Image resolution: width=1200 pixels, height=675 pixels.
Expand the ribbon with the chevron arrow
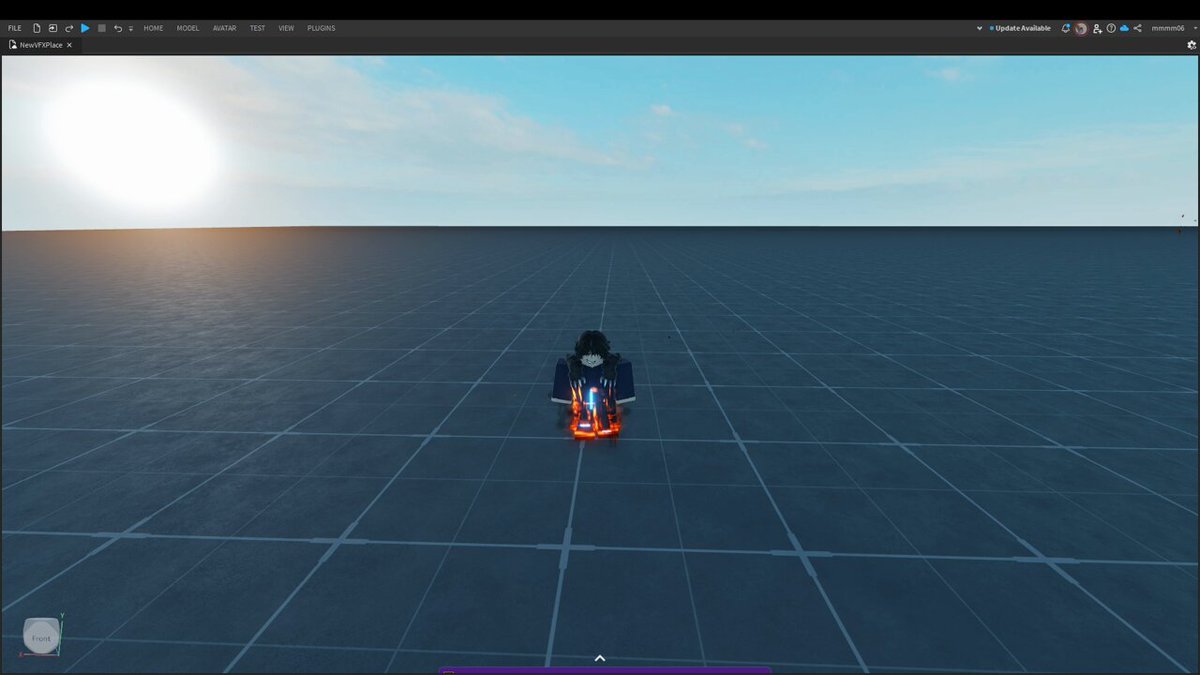coord(979,28)
